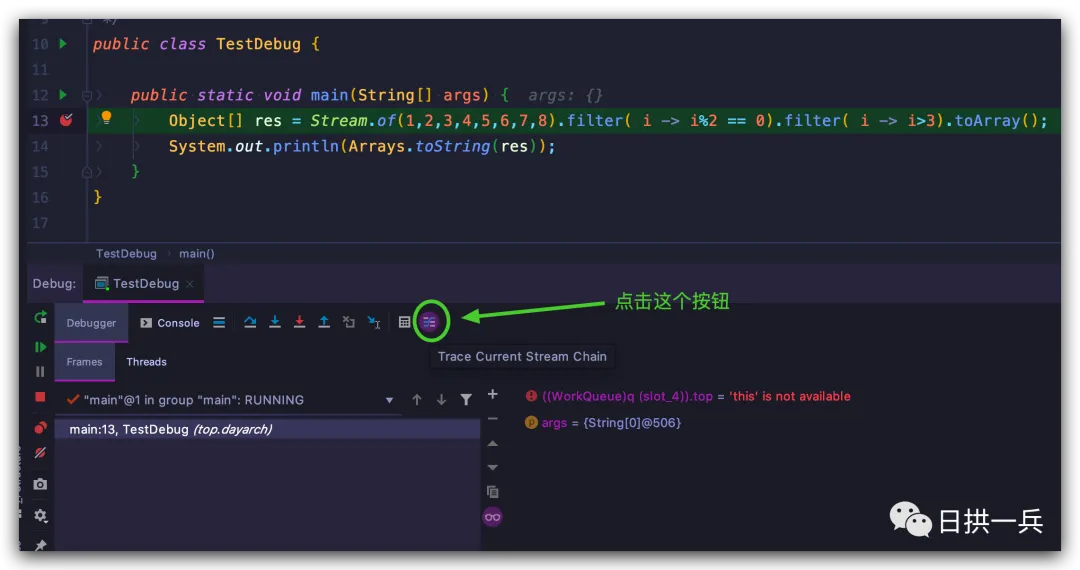Click the toArray() call on line 13
This screenshot has width=1080, height=570.
click(995, 120)
